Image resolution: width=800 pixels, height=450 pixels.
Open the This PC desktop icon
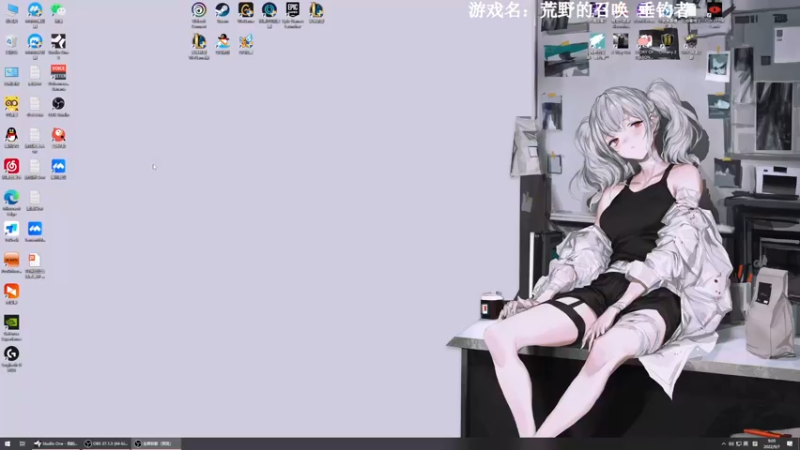(x=12, y=12)
